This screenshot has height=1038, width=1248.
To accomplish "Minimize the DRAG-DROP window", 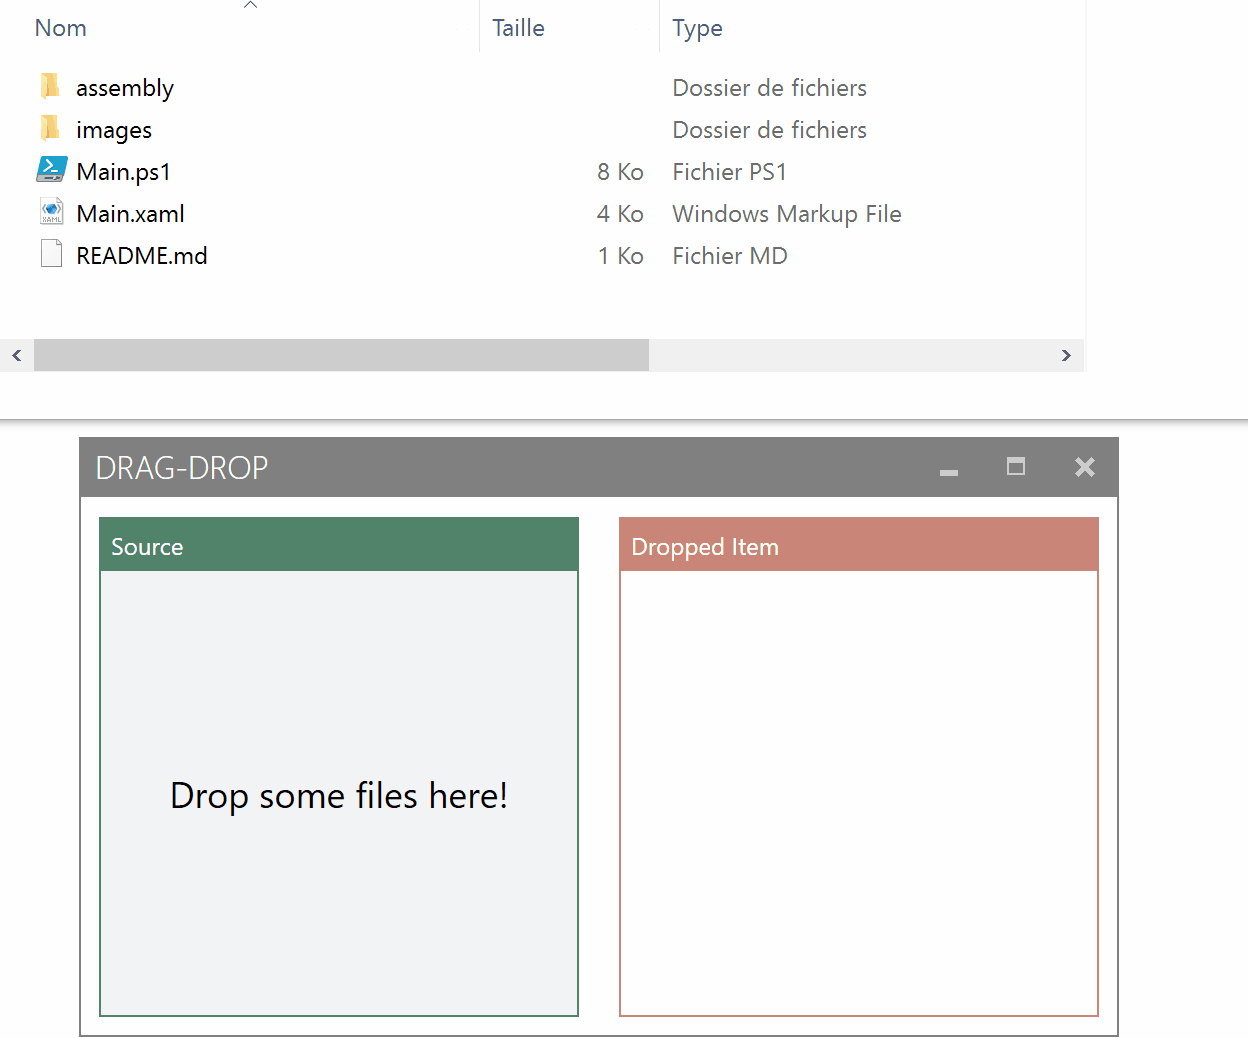I will (x=948, y=467).
